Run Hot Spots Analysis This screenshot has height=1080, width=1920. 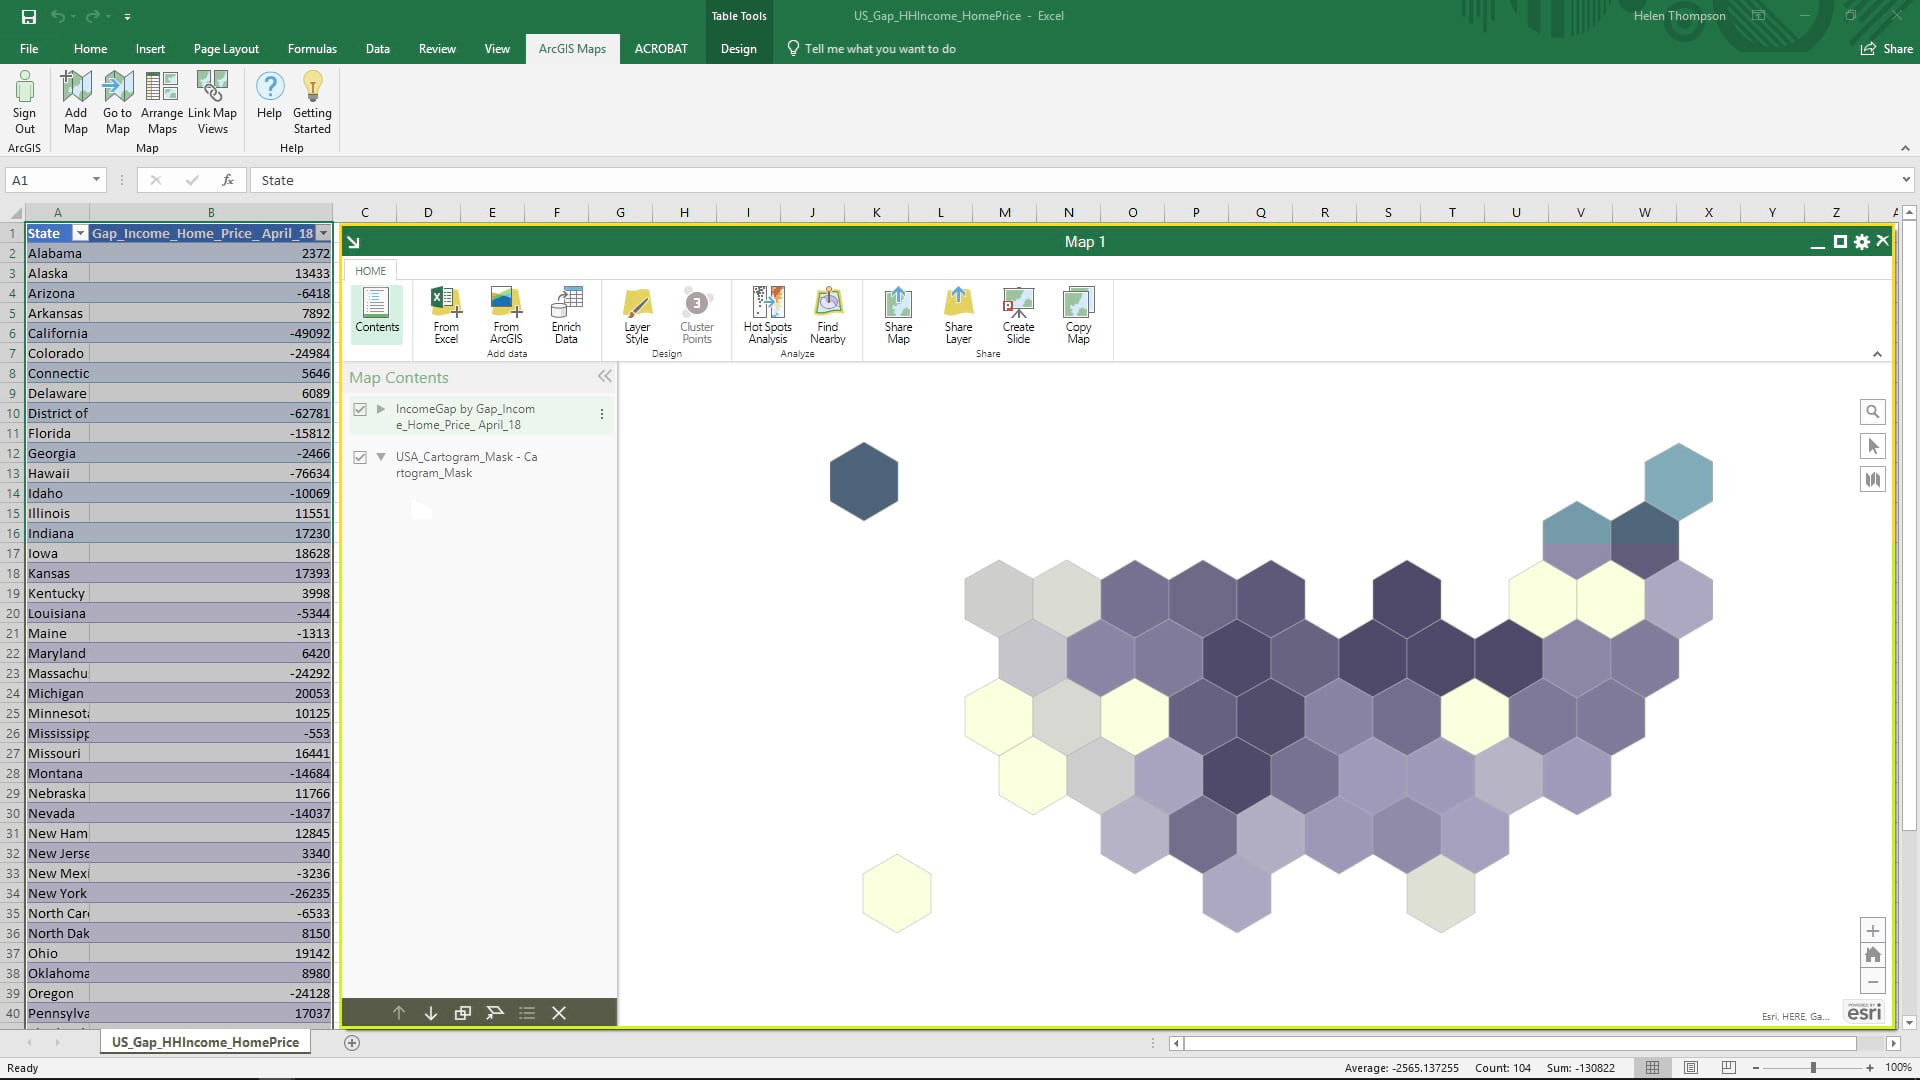(767, 315)
